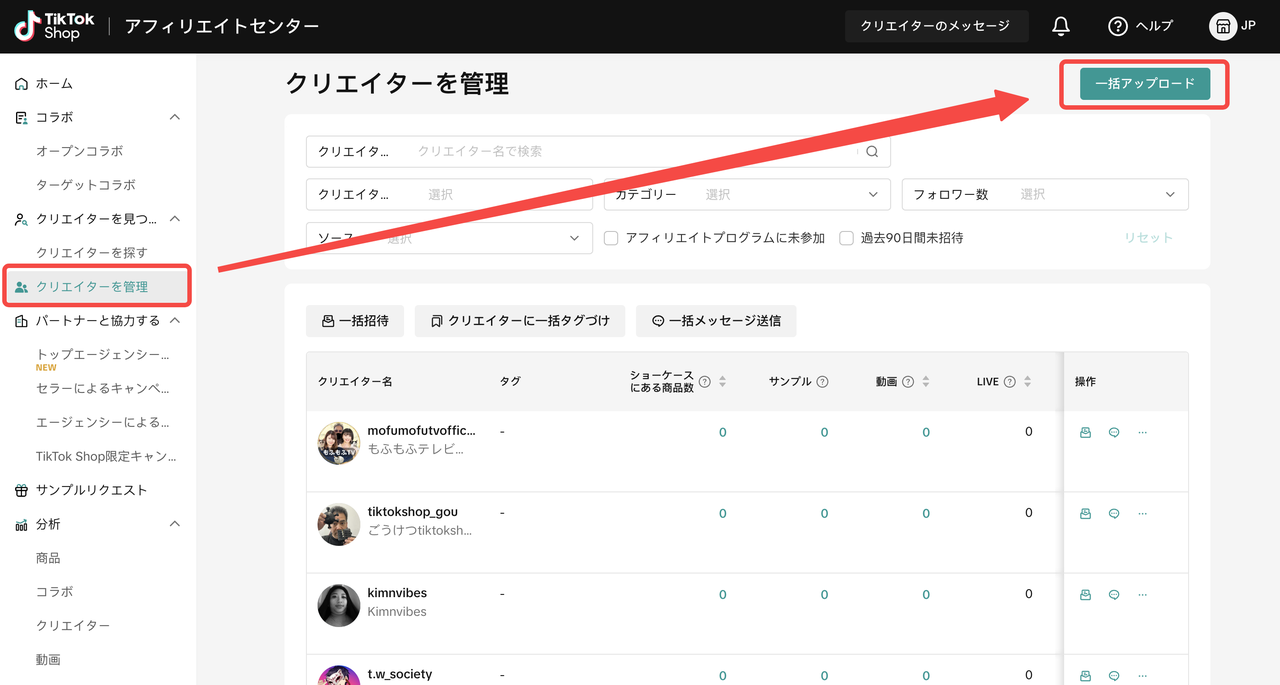Image resolution: width=1280 pixels, height=685 pixels.
Task: Open the フォロワー数 dropdown
Action: tap(1045, 195)
